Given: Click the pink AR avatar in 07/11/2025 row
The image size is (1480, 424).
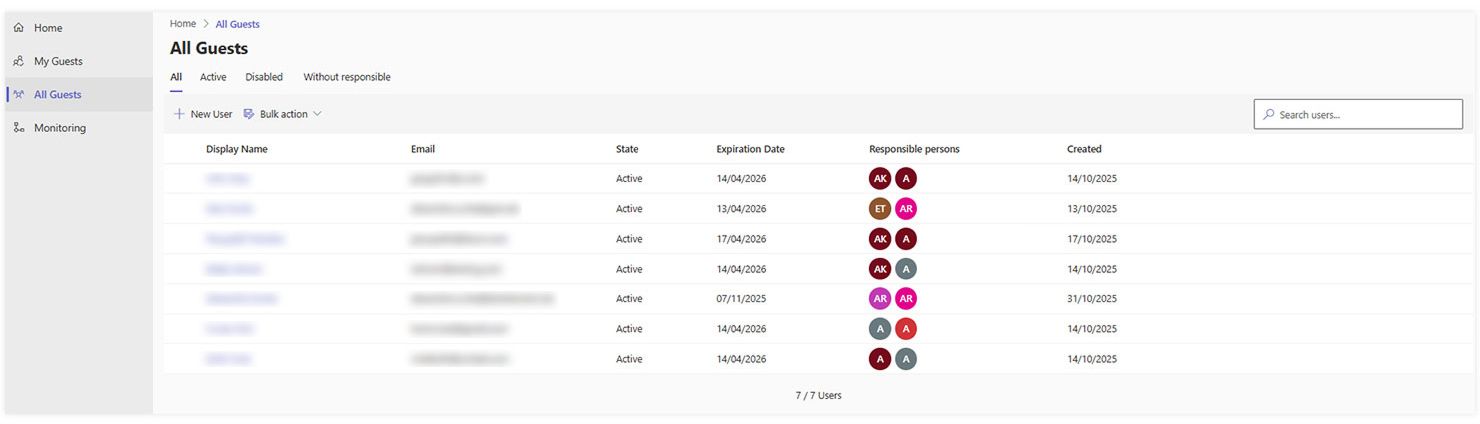Looking at the screenshot, I should 906,299.
